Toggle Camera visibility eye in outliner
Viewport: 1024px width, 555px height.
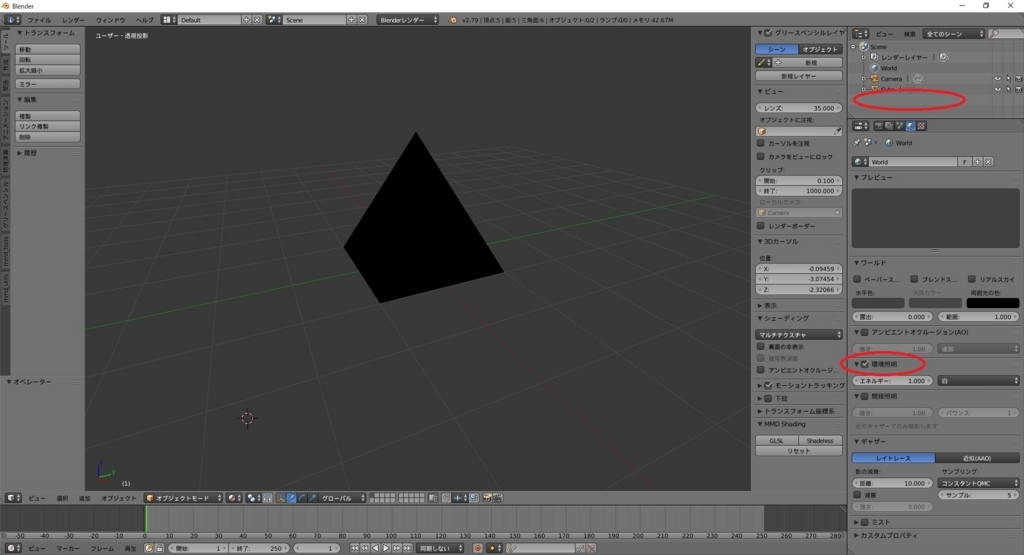997,79
